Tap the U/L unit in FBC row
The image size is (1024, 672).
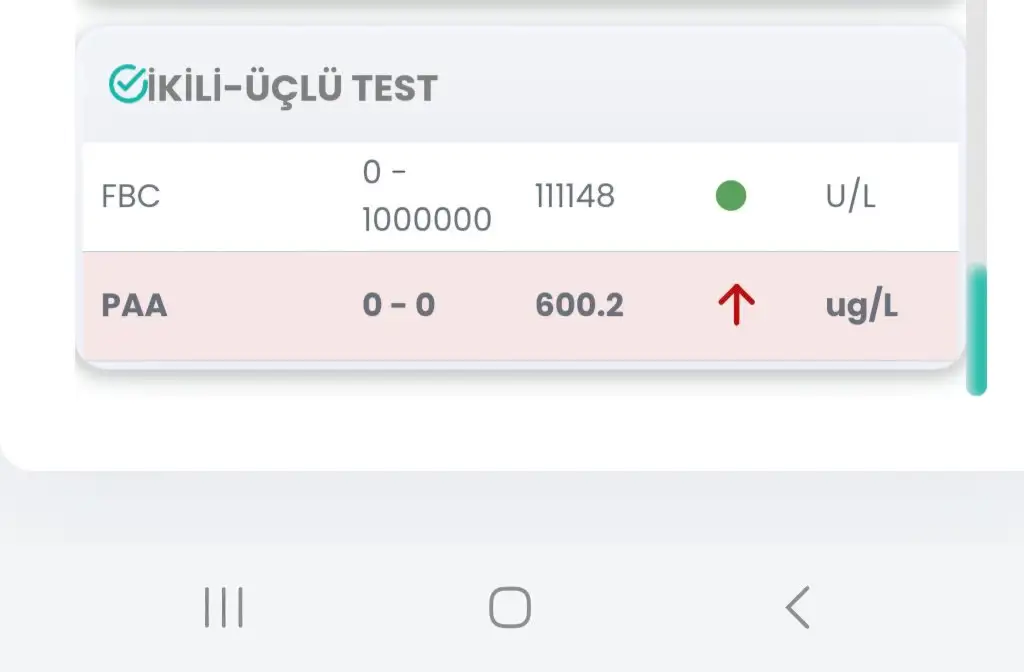(x=850, y=196)
